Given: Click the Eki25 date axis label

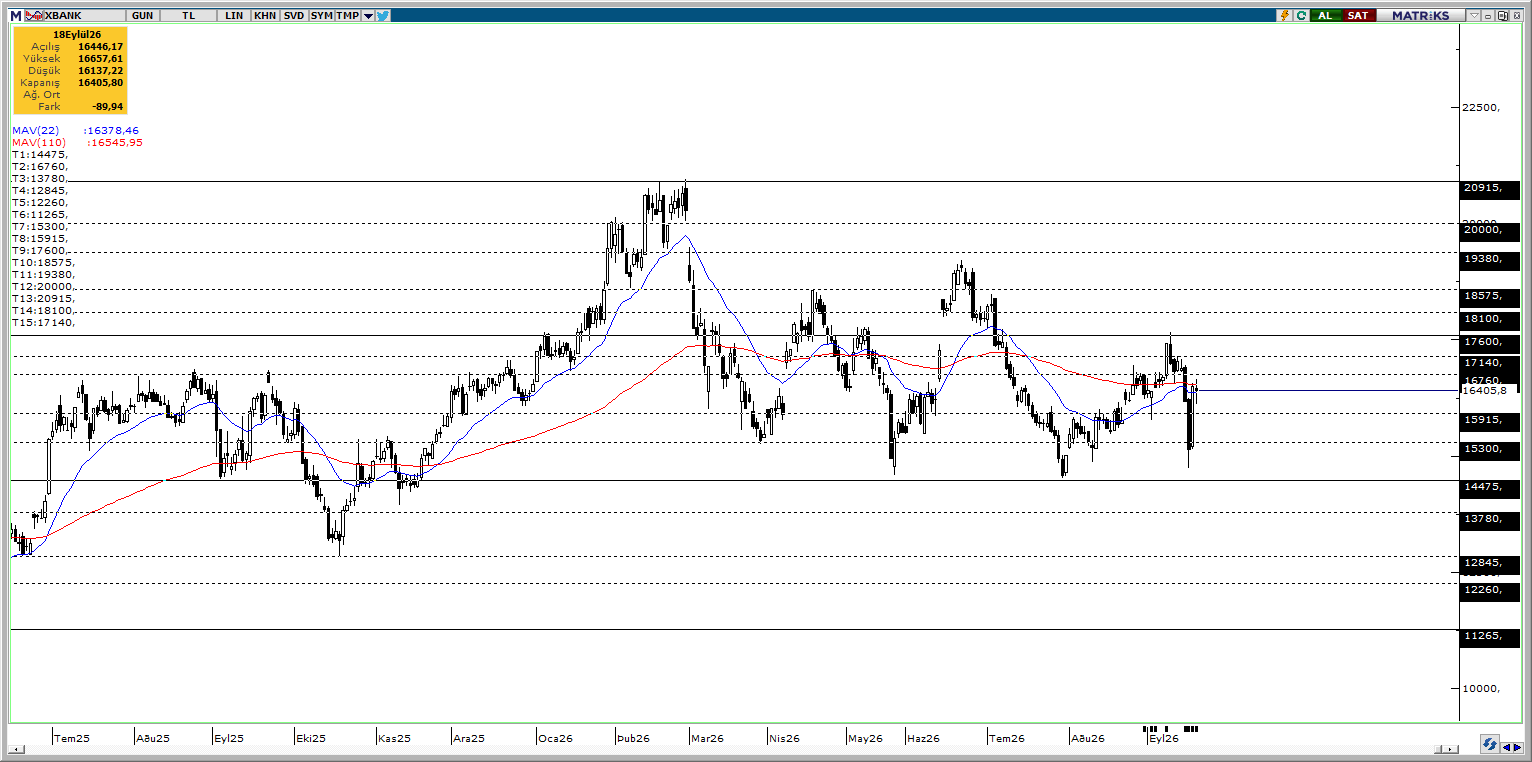Looking at the screenshot, I should [x=310, y=739].
